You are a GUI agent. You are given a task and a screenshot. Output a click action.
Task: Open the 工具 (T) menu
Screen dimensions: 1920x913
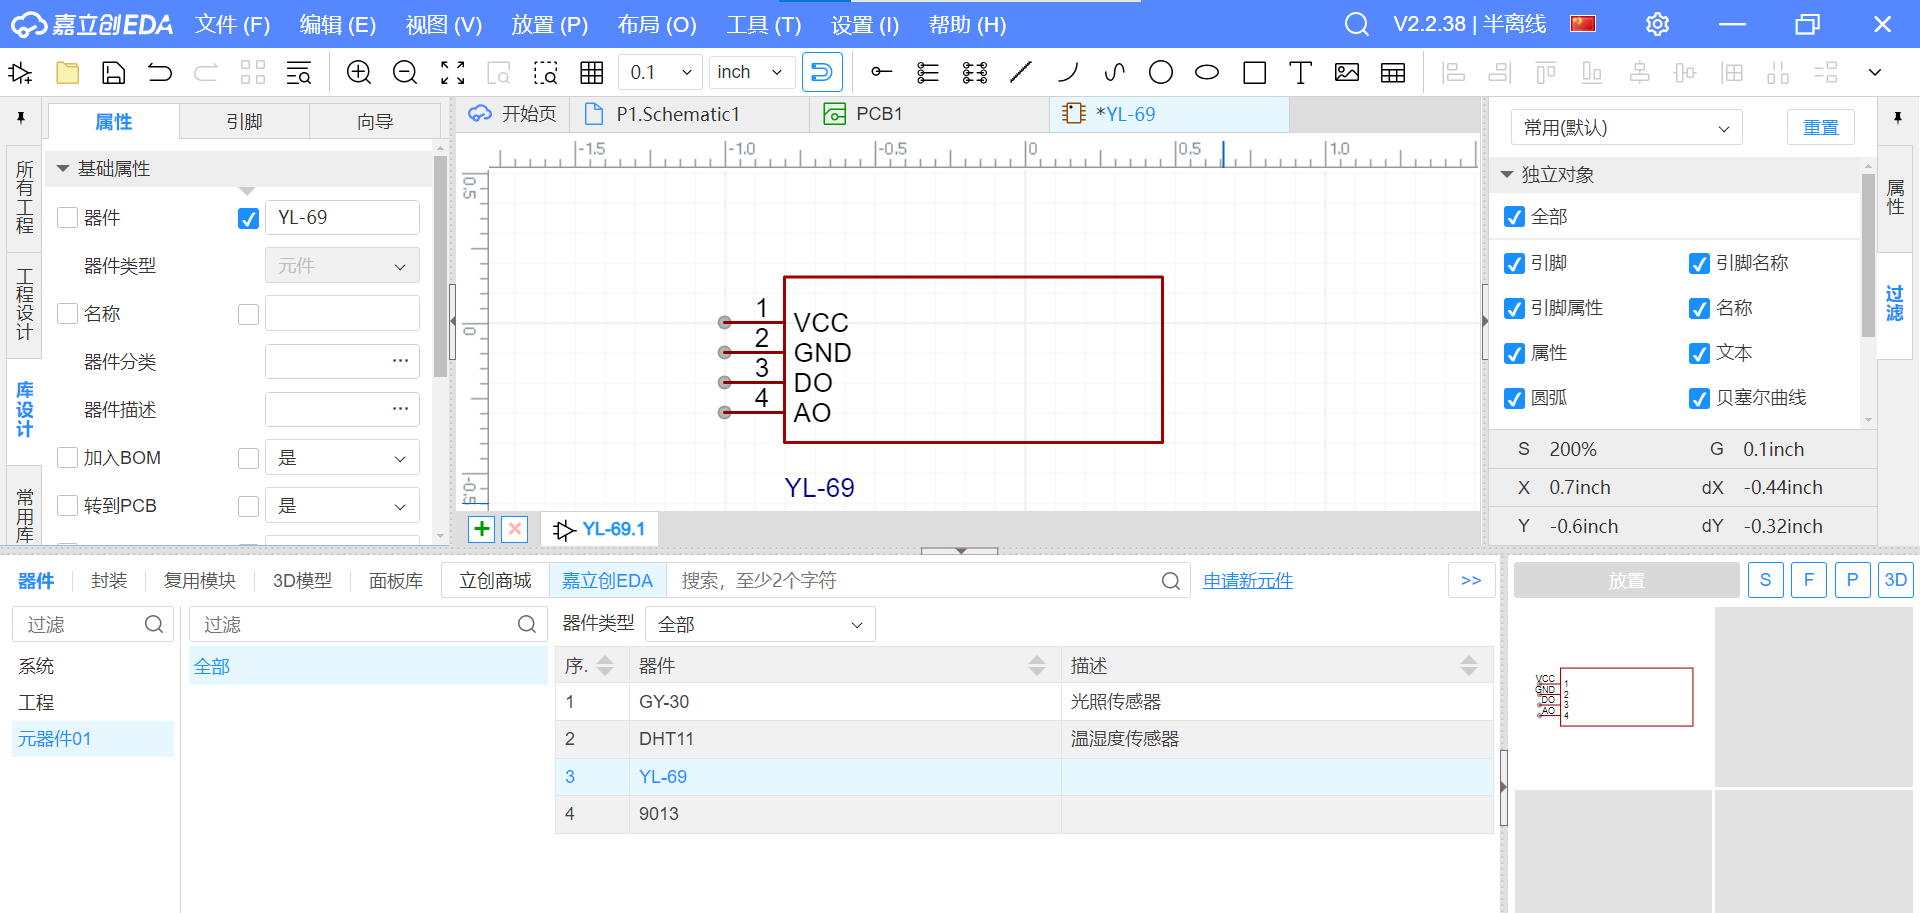[764, 24]
